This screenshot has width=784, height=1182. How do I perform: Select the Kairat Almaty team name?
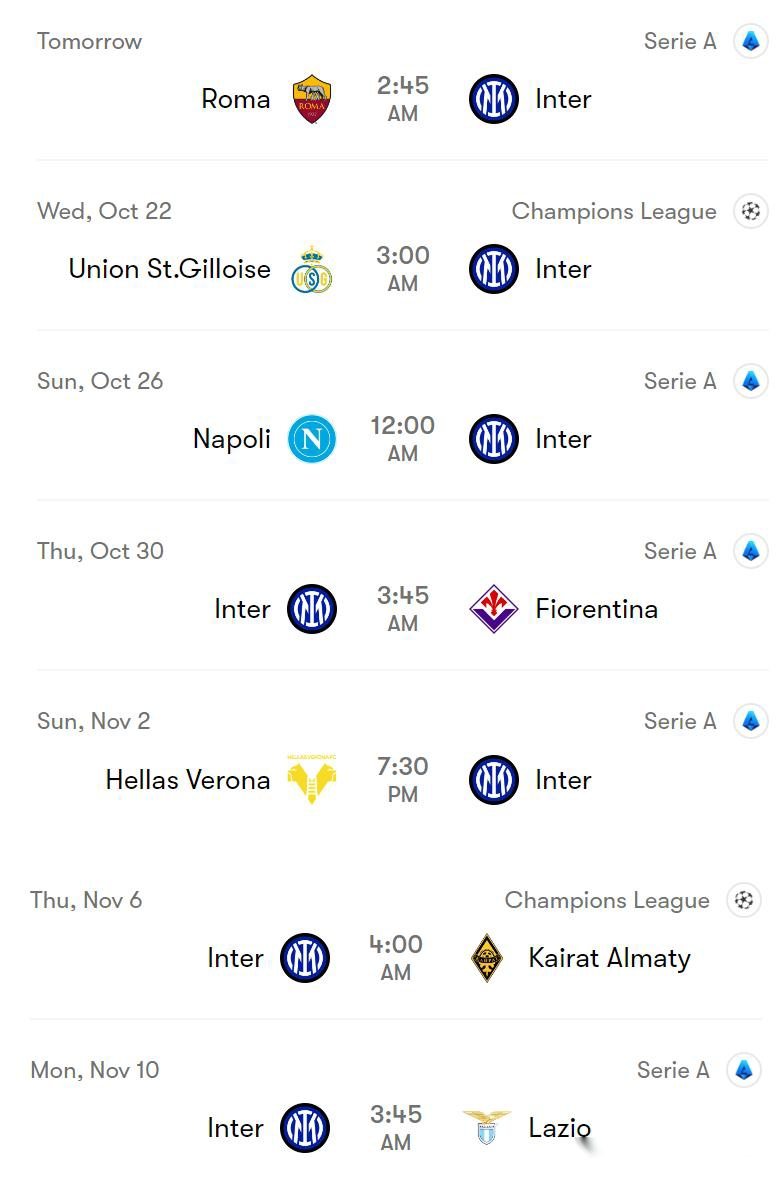(x=609, y=958)
